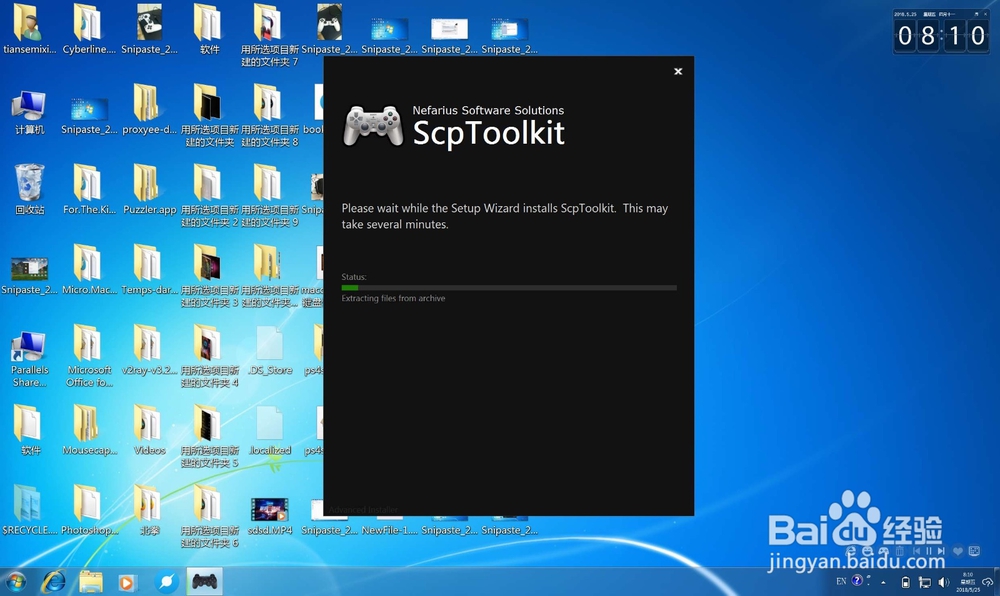Open the 计算机 (Computer) desktop icon
The width and height of the screenshot is (1000, 596).
click(x=29, y=113)
